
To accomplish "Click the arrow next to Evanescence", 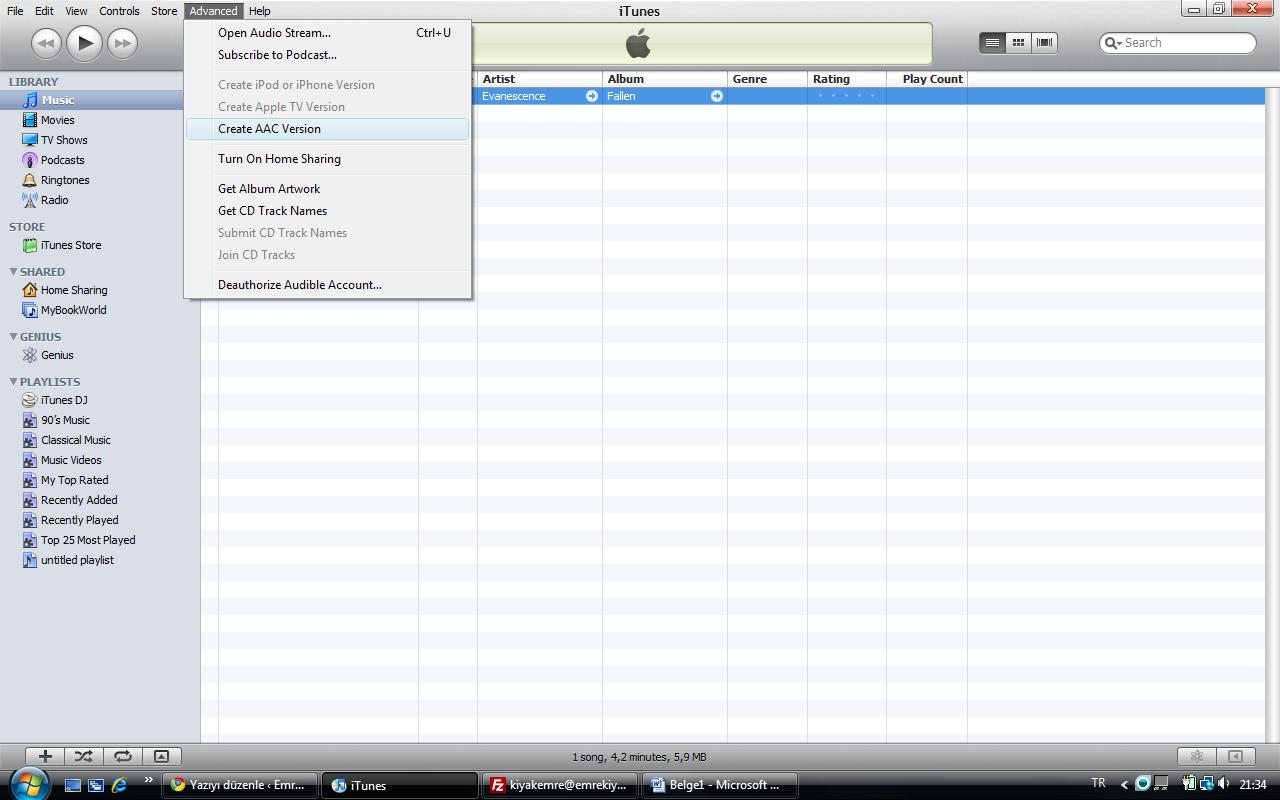I will (x=592, y=96).
